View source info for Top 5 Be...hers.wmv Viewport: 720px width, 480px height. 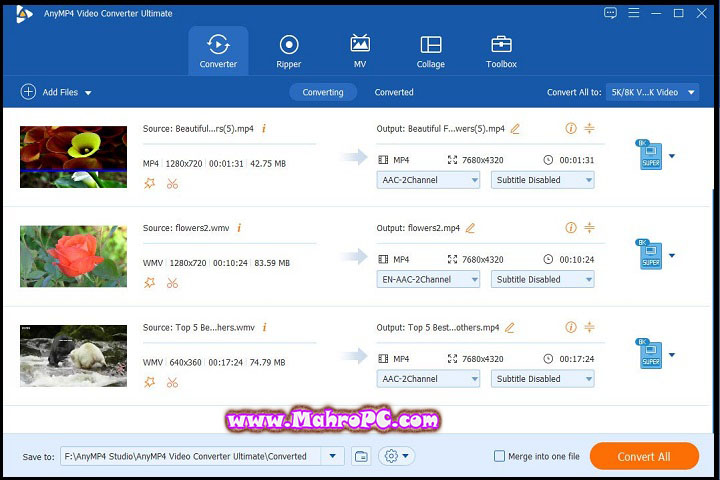click(264, 327)
